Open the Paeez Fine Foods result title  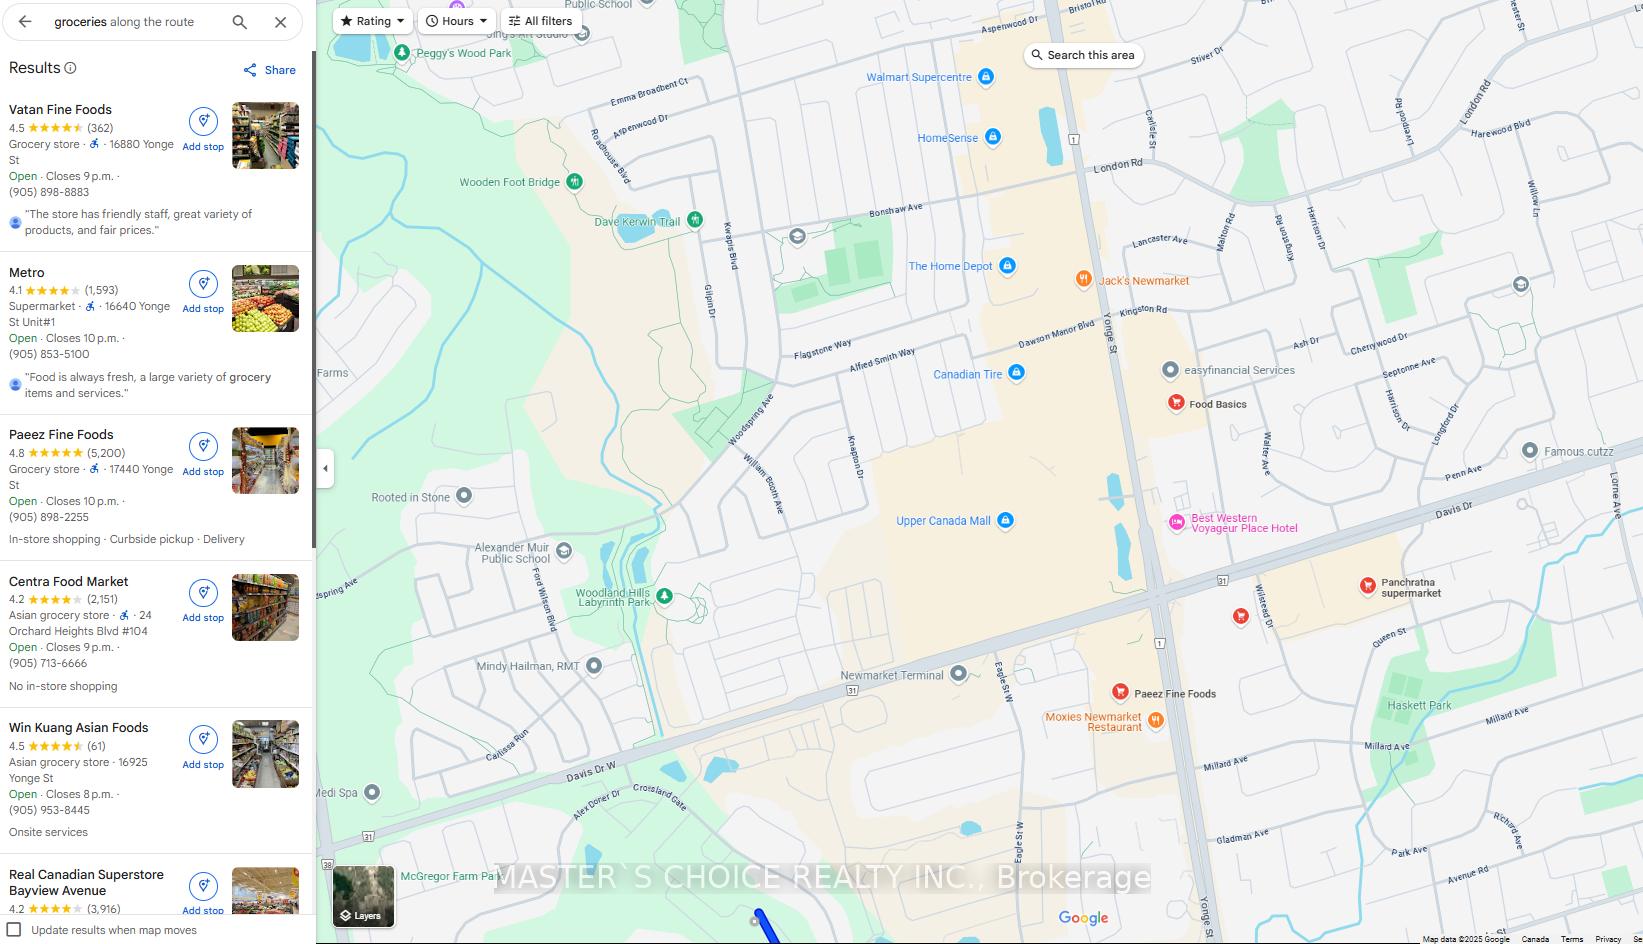[x=61, y=435]
